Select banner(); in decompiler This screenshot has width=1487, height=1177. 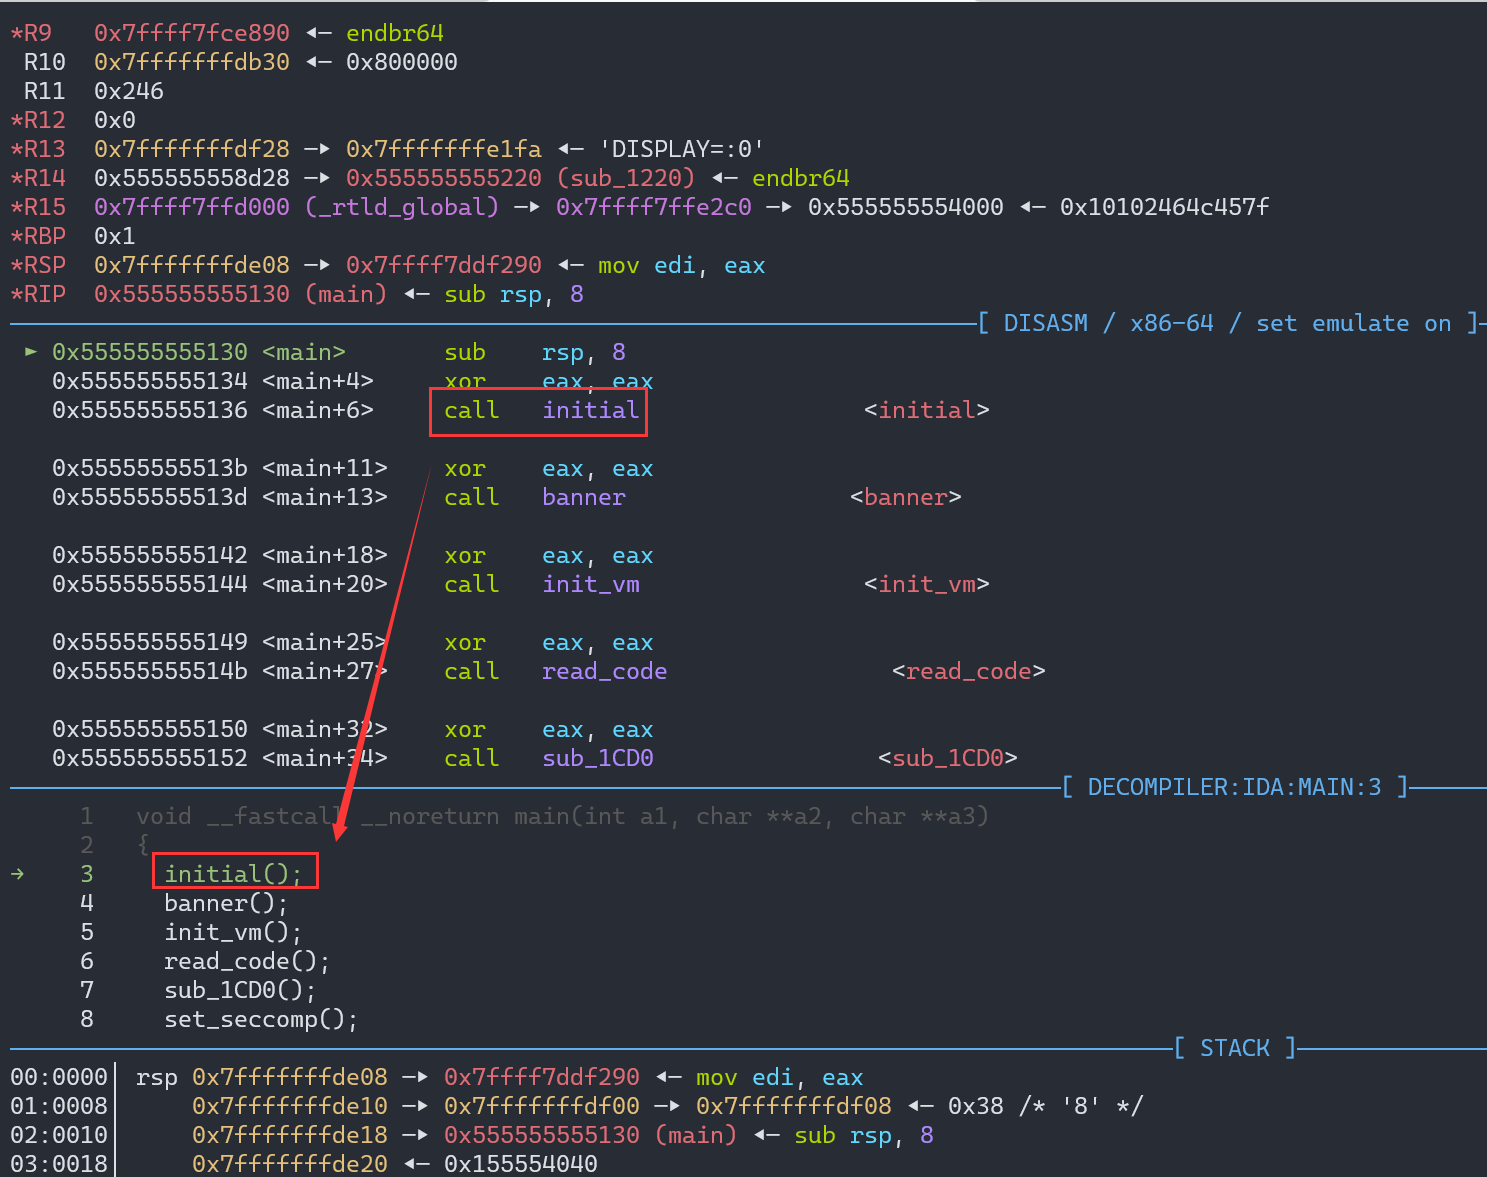(x=226, y=903)
